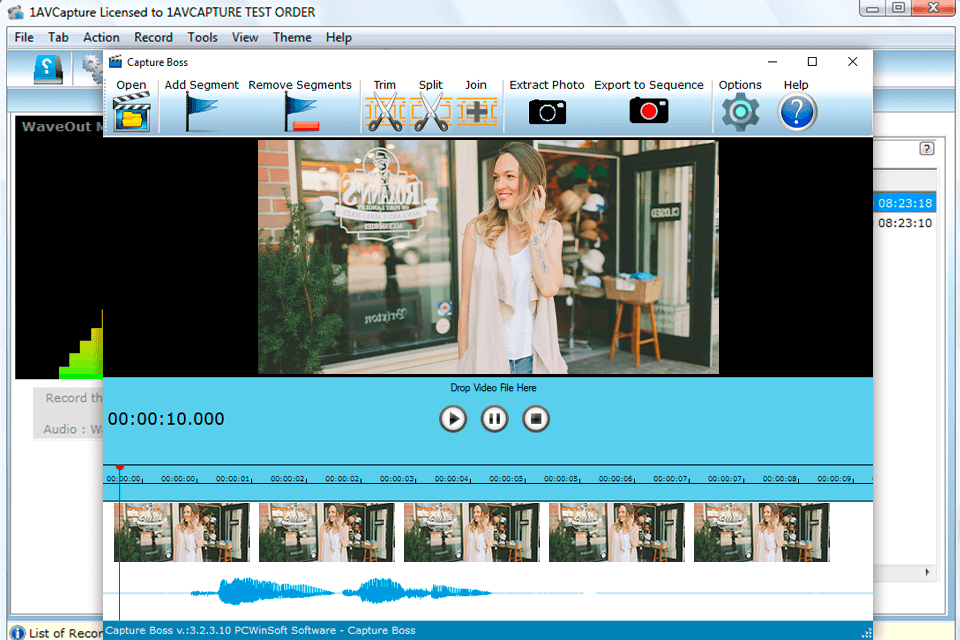Open the Theme menu in 1AVCapture
Image resolution: width=960 pixels, height=640 pixels.
pos(292,37)
